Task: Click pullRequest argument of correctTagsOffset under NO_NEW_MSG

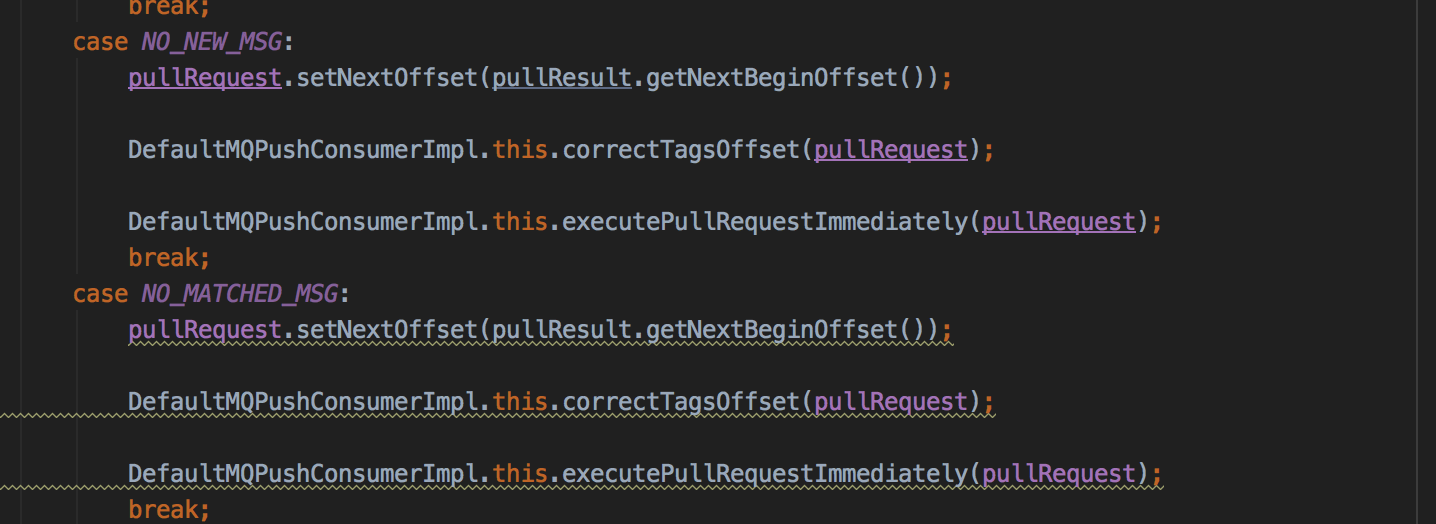Action: click(x=891, y=150)
